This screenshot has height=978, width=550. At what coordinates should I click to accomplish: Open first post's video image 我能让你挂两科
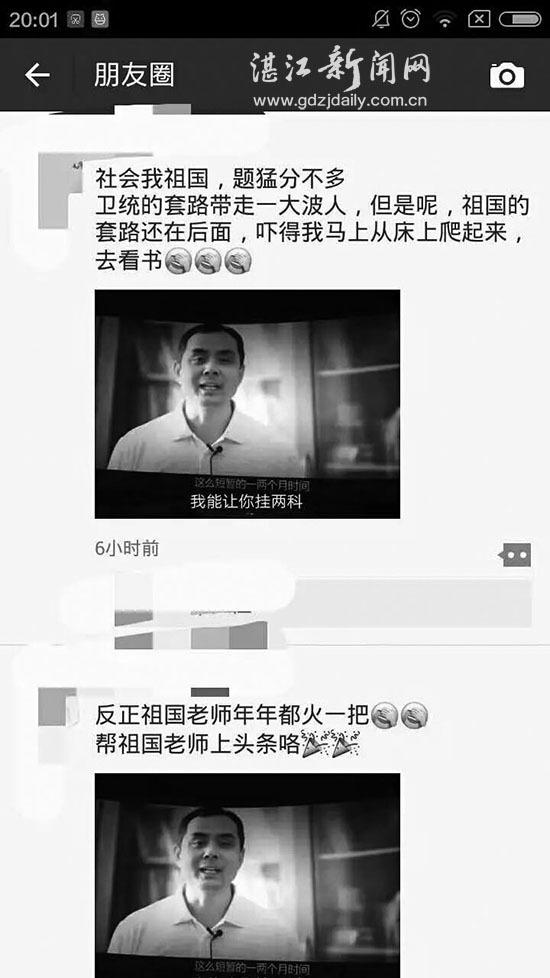click(248, 404)
